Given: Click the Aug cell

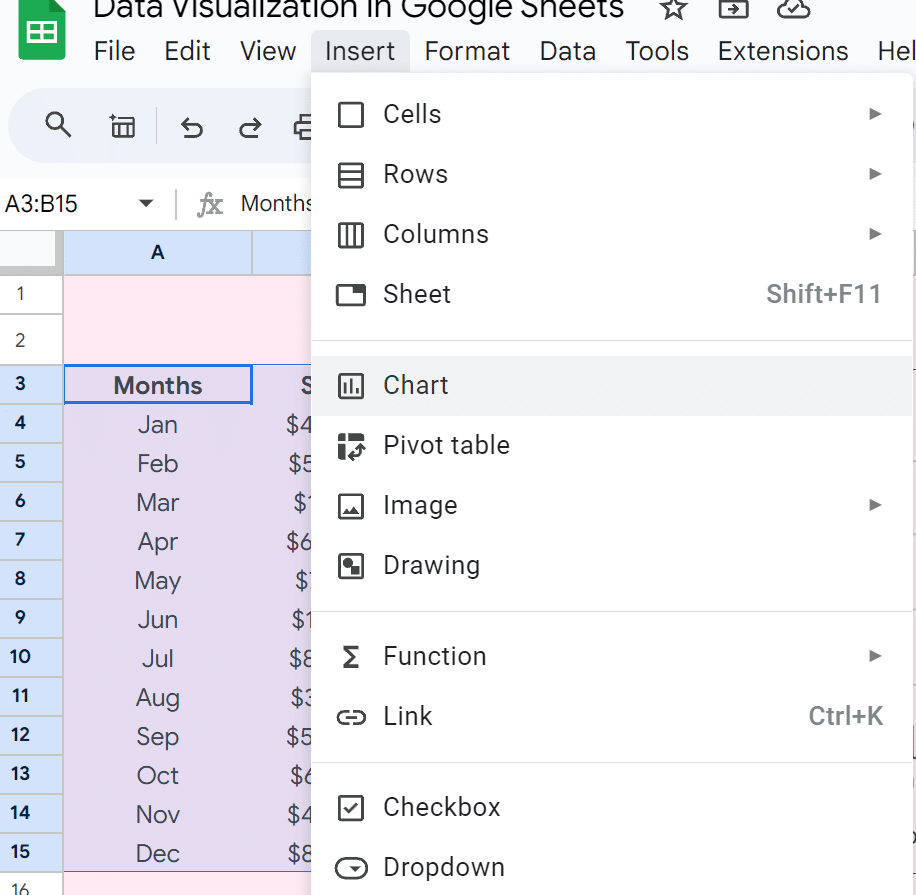Looking at the screenshot, I should click(158, 697).
